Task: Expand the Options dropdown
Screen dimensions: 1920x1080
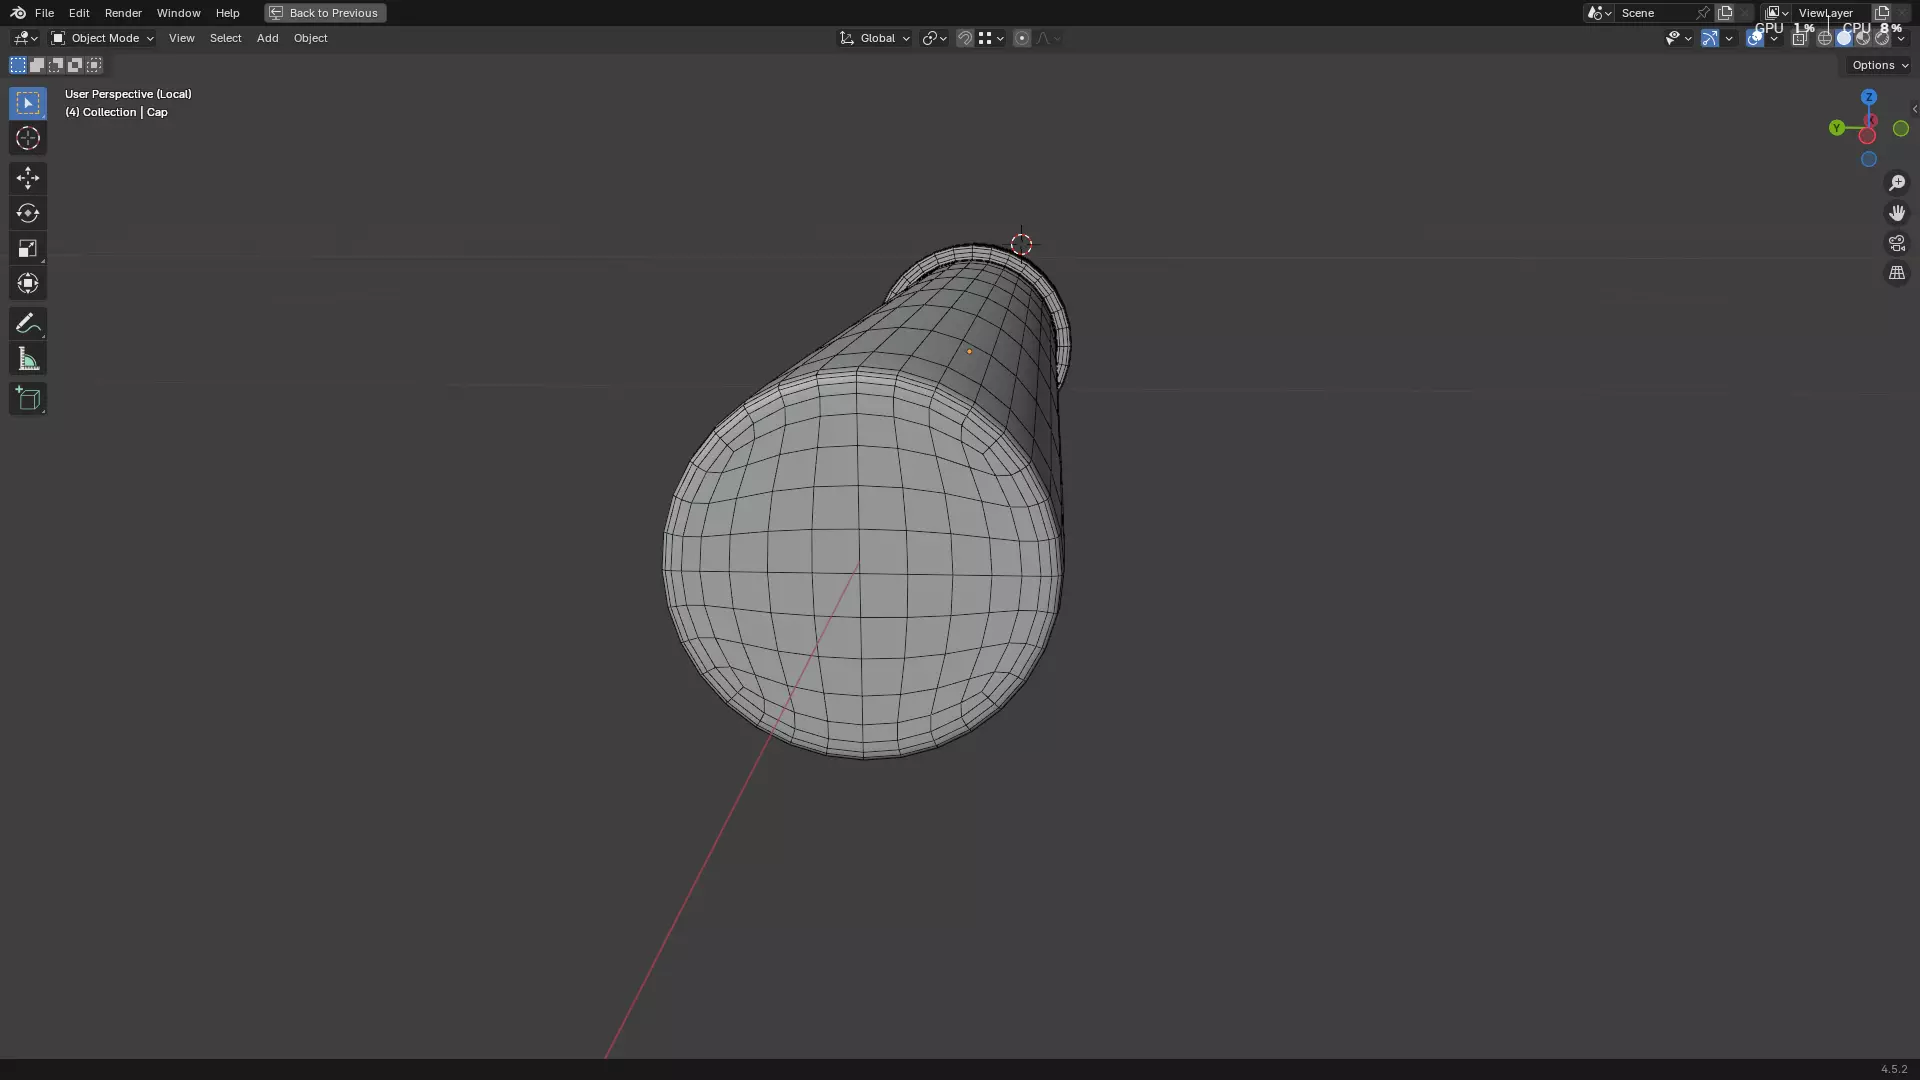Action: 1879,65
